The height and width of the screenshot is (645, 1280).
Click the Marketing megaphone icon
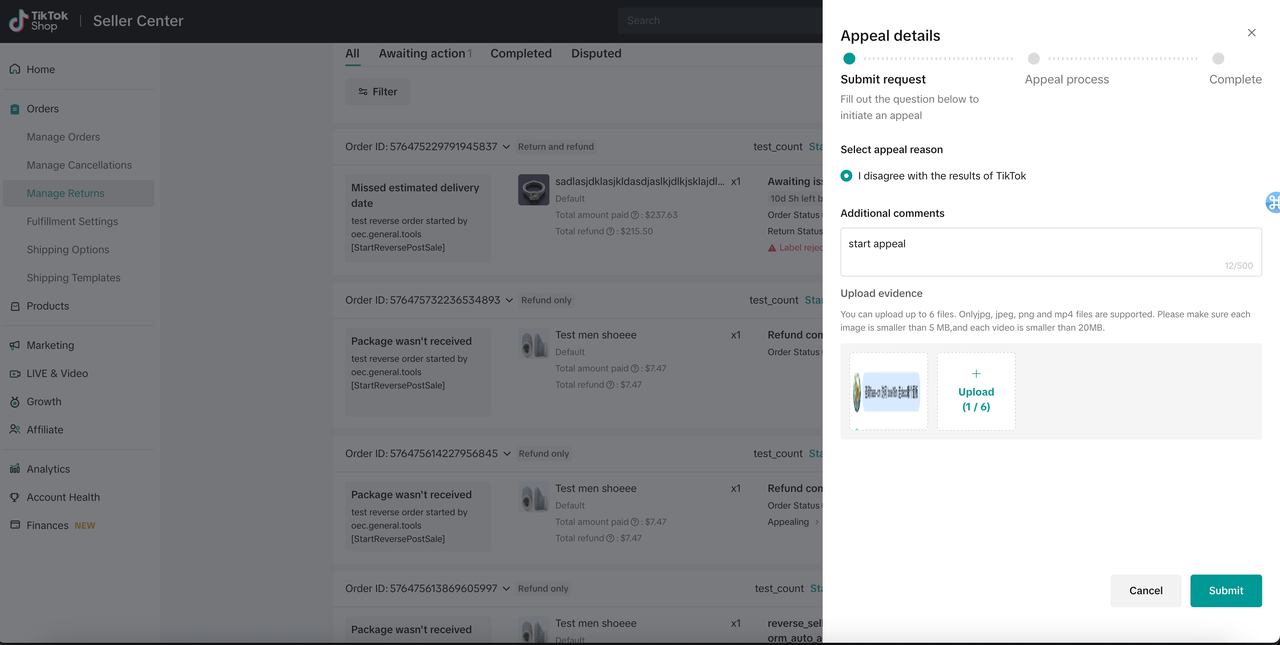click(15, 345)
